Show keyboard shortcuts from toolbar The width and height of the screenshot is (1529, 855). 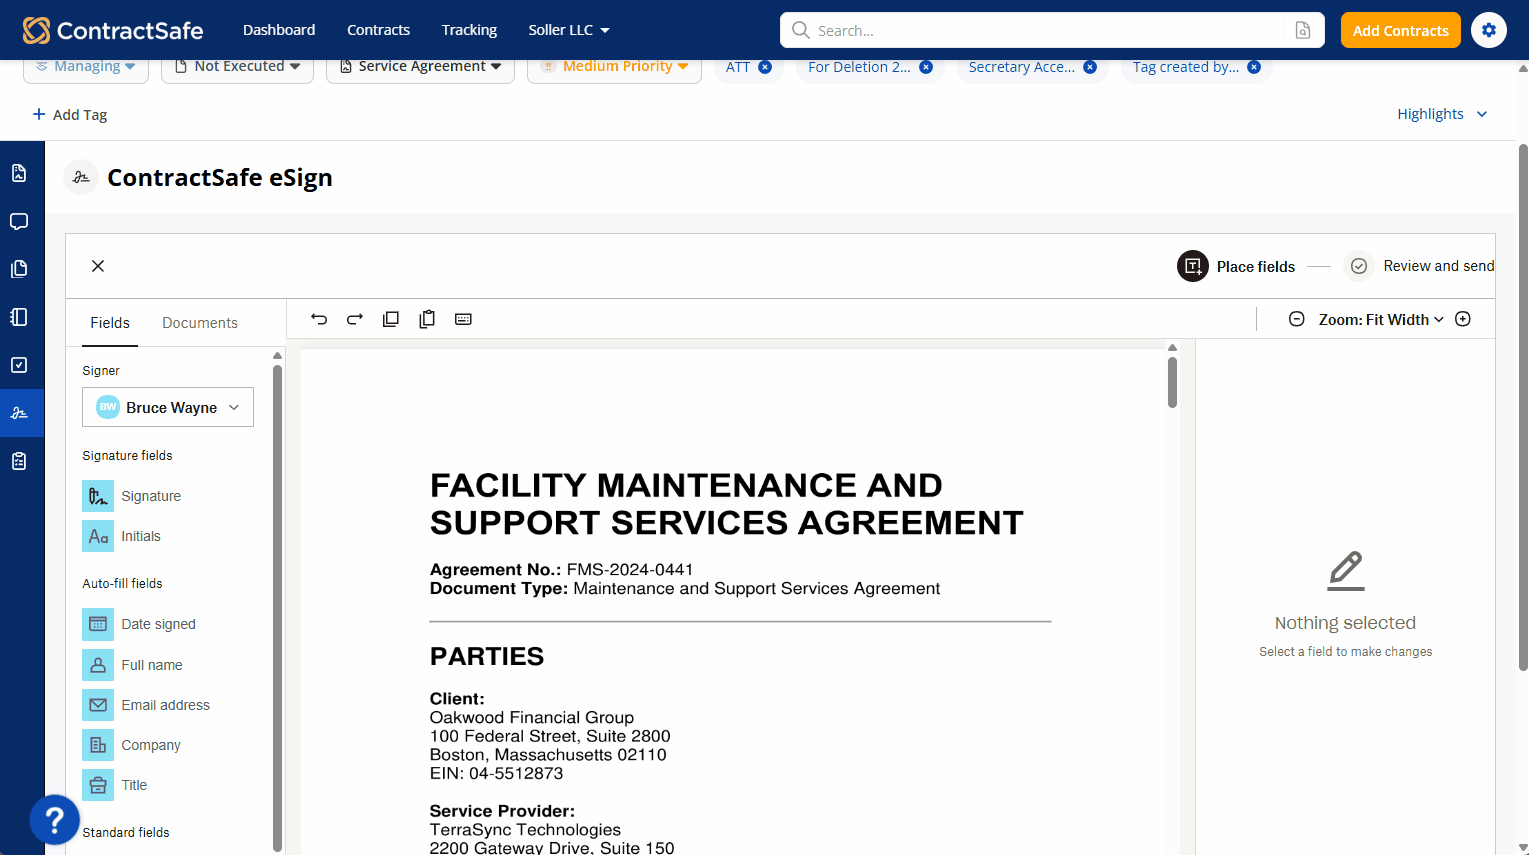pyautogui.click(x=463, y=319)
